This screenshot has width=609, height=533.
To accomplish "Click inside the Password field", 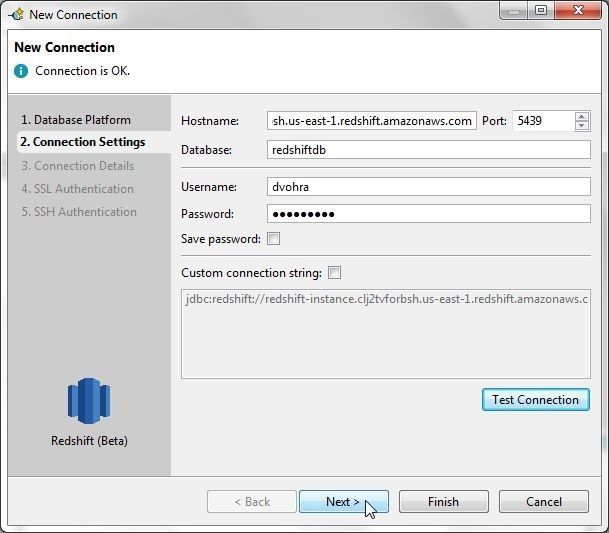I will tap(429, 214).
